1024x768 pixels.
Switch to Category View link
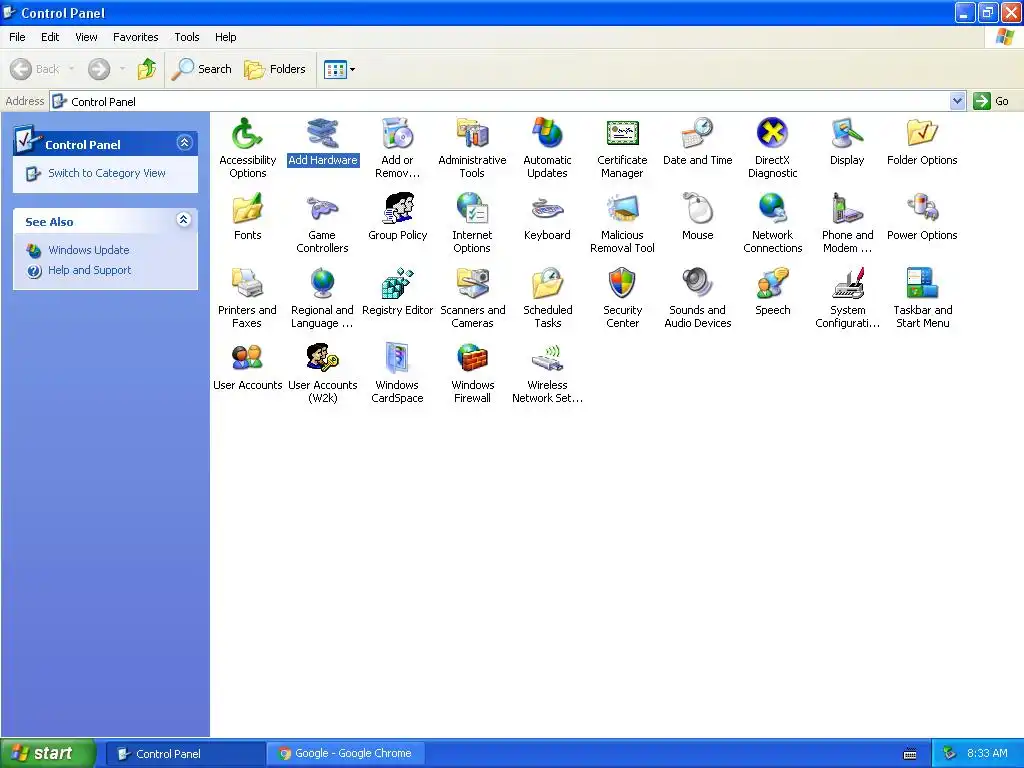107,173
